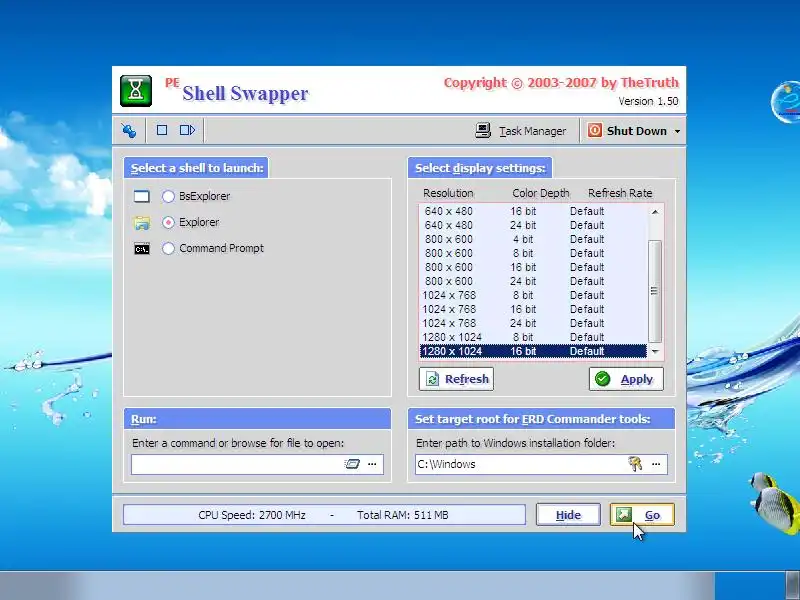Viewport: 800px width, 600px height.
Task: Open Task Manager from the toolbar
Action: pyautogui.click(x=521, y=131)
